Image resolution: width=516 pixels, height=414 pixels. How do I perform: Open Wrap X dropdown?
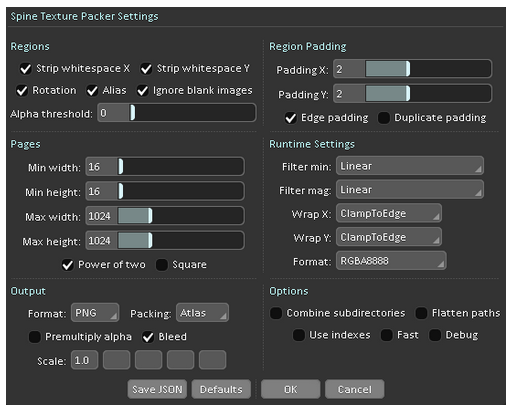pos(389,213)
